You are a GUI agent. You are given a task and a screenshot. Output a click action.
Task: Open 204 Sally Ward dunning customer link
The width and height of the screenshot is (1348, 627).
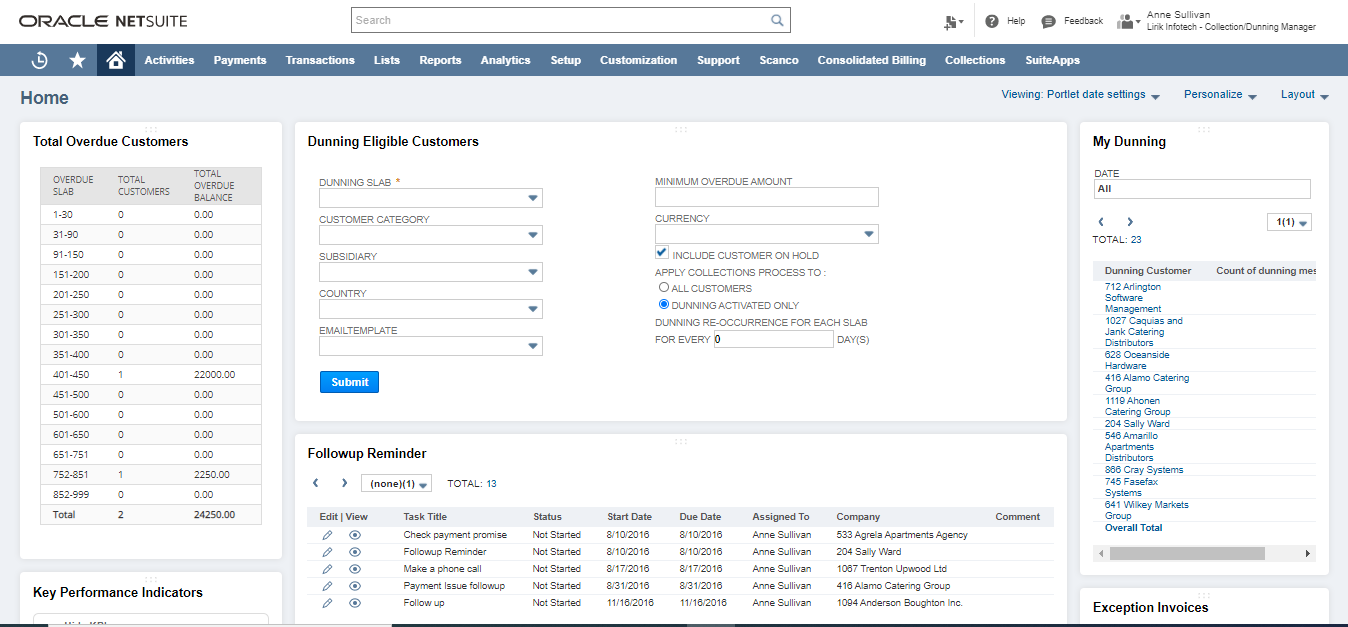(1137, 424)
